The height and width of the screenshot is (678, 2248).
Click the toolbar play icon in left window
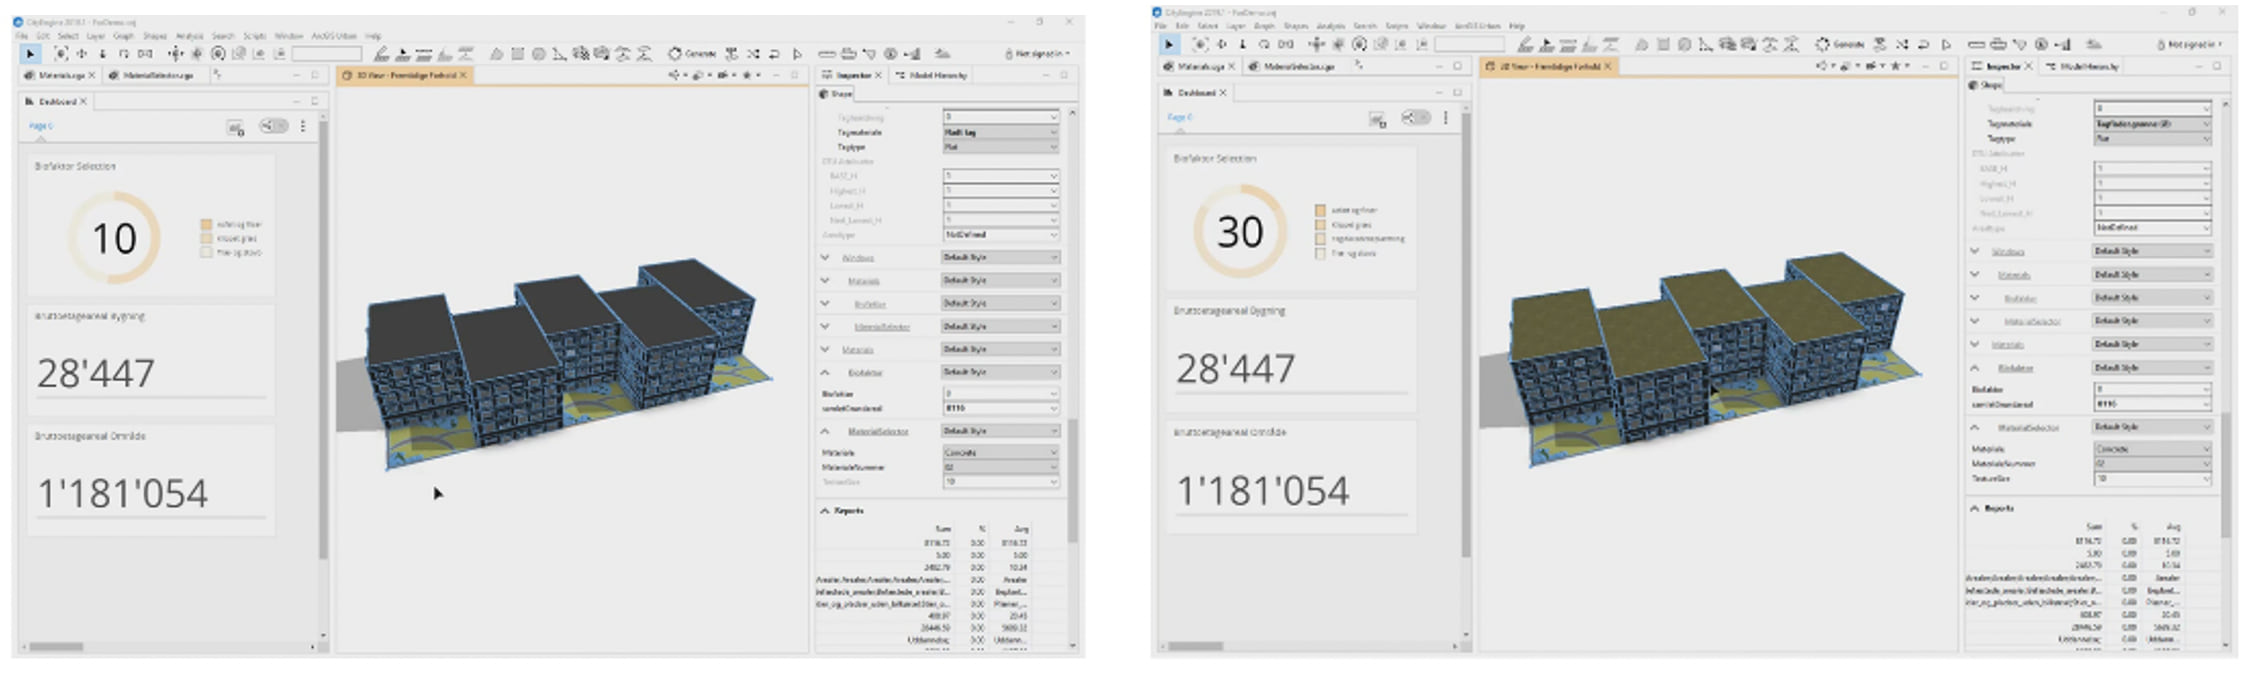(797, 54)
